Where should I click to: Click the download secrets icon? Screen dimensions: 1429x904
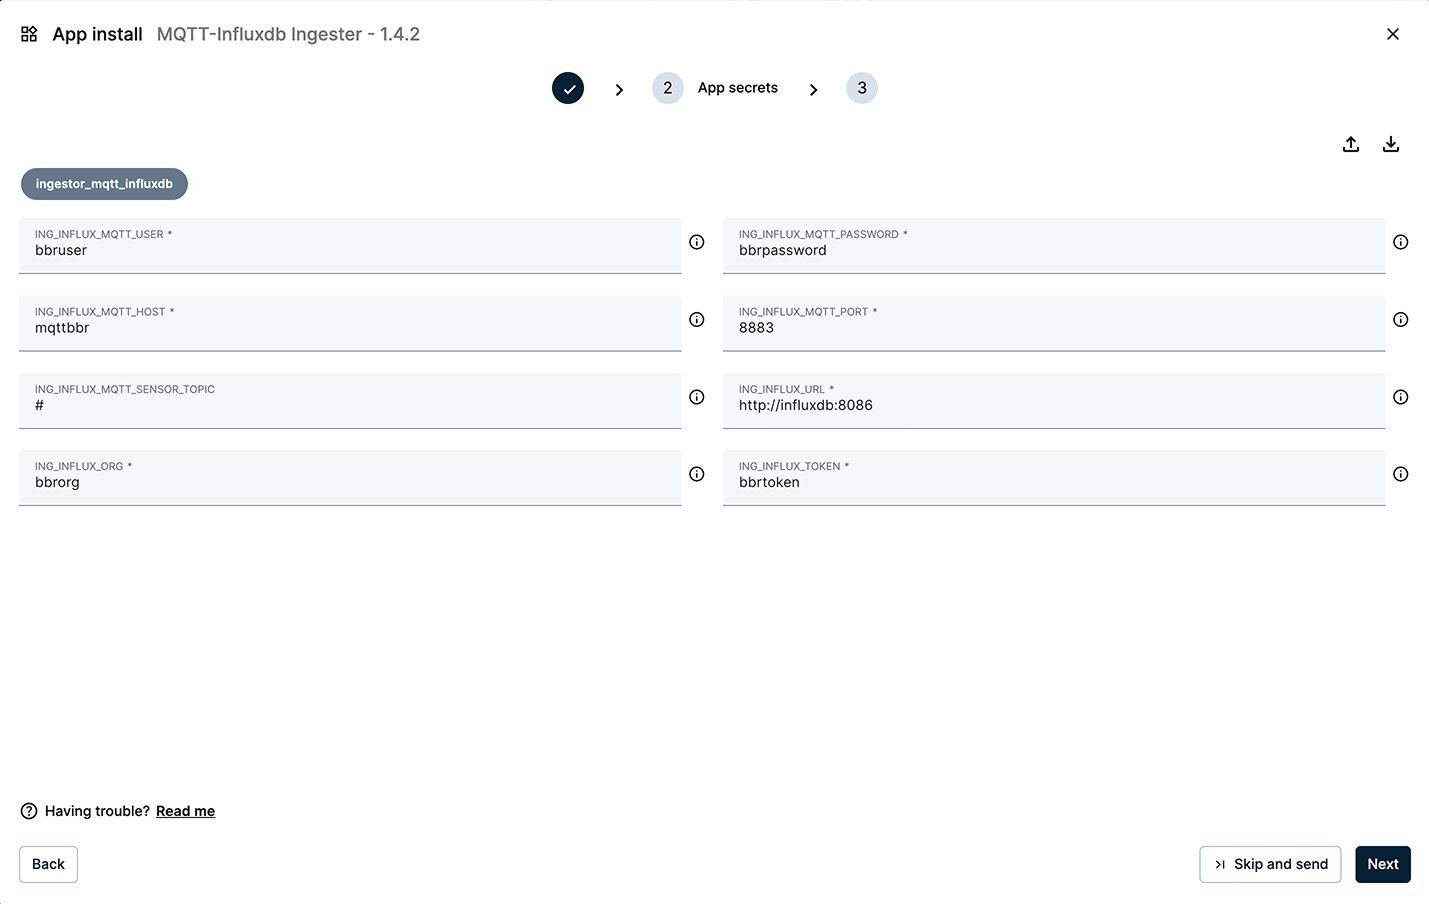click(x=1390, y=144)
